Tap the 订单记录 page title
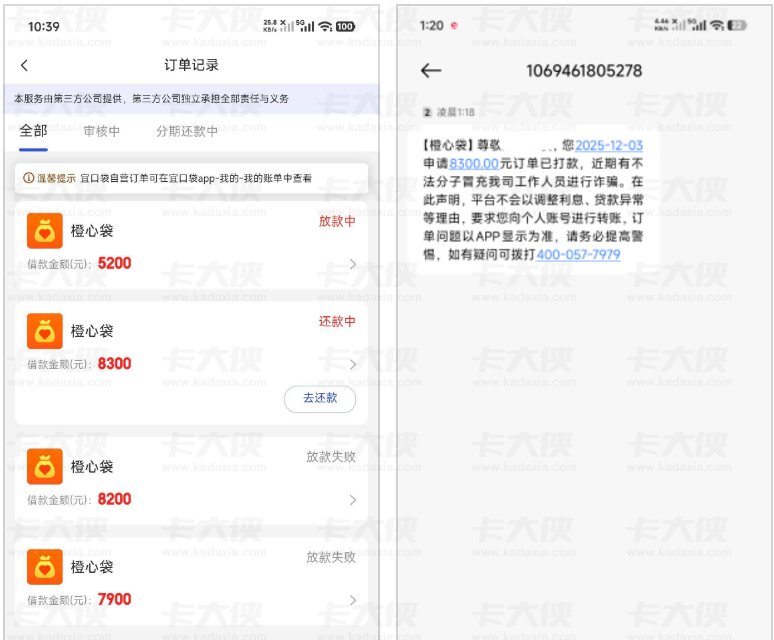Image resolution: width=774 pixels, height=640 pixels. (x=192, y=65)
